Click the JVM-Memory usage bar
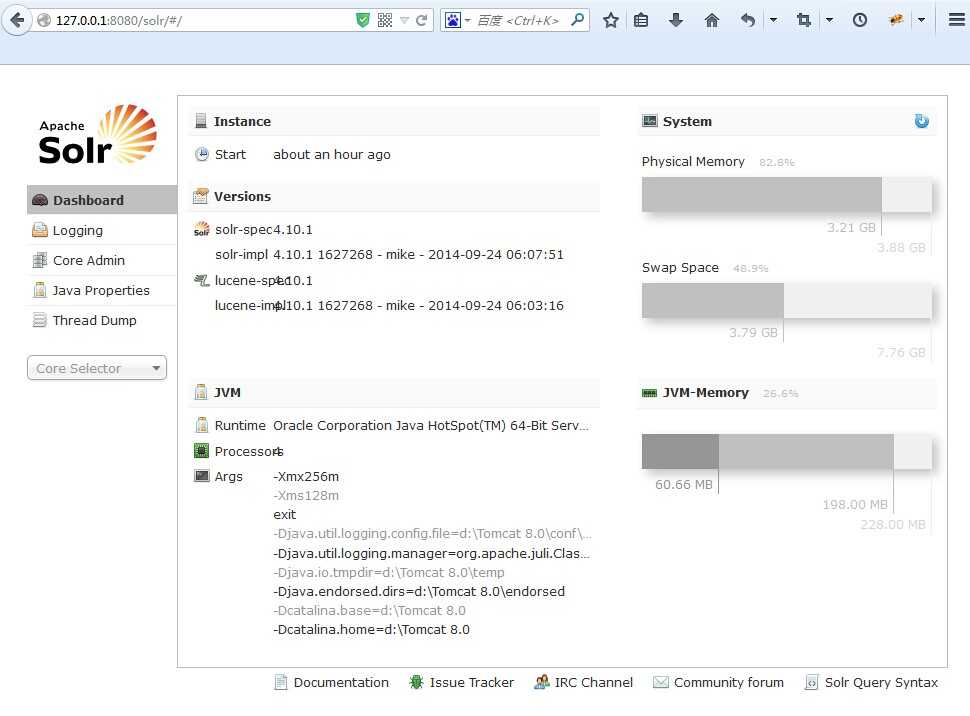The width and height of the screenshot is (970, 716). pyautogui.click(x=787, y=452)
